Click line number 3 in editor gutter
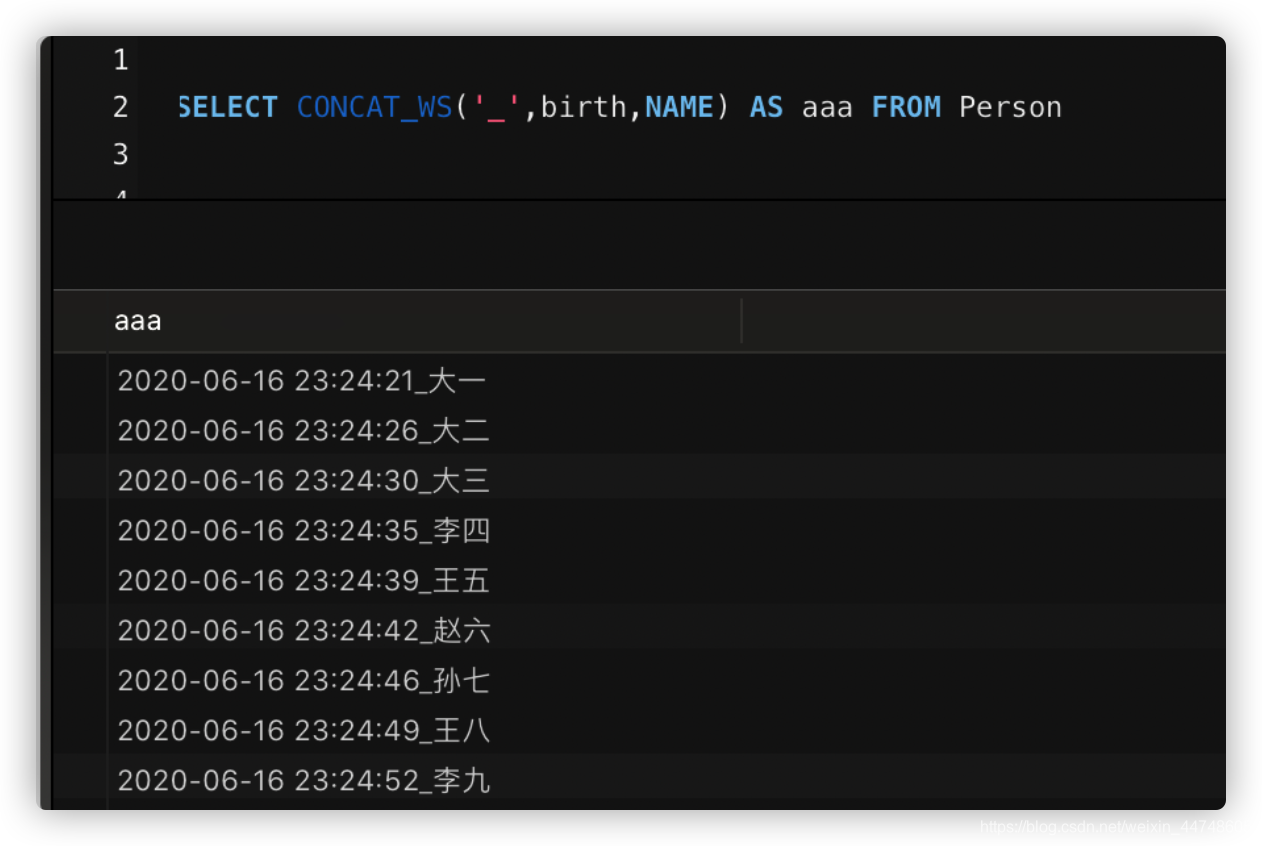Viewport: 1262px width, 846px height. 121,155
